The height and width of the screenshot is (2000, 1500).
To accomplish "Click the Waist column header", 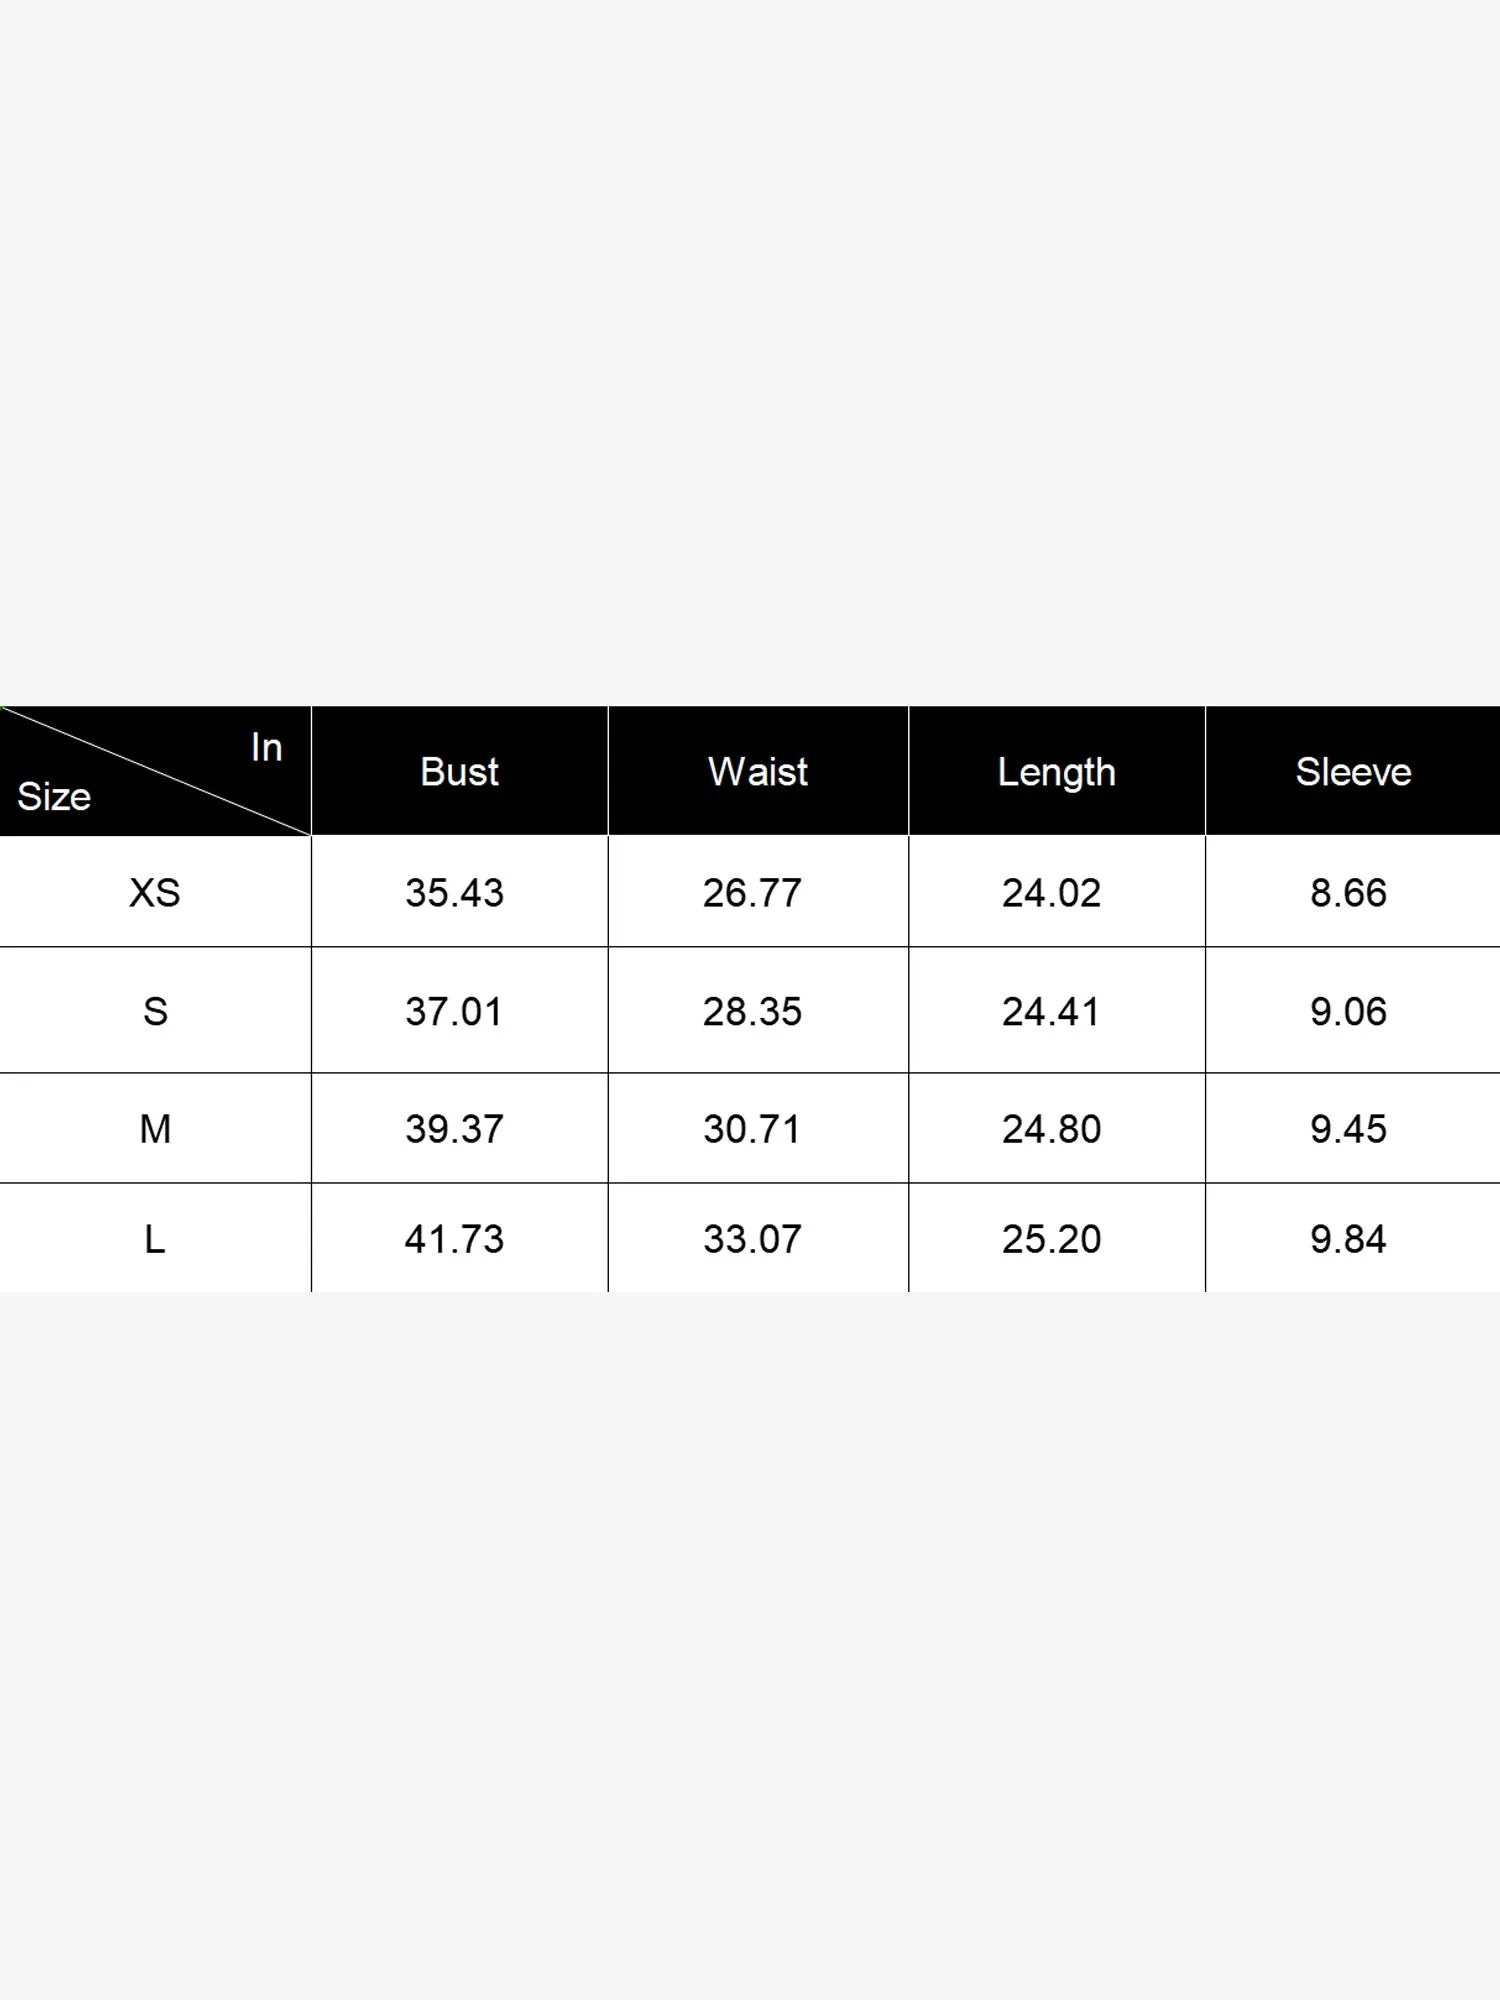I will [757, 772].
